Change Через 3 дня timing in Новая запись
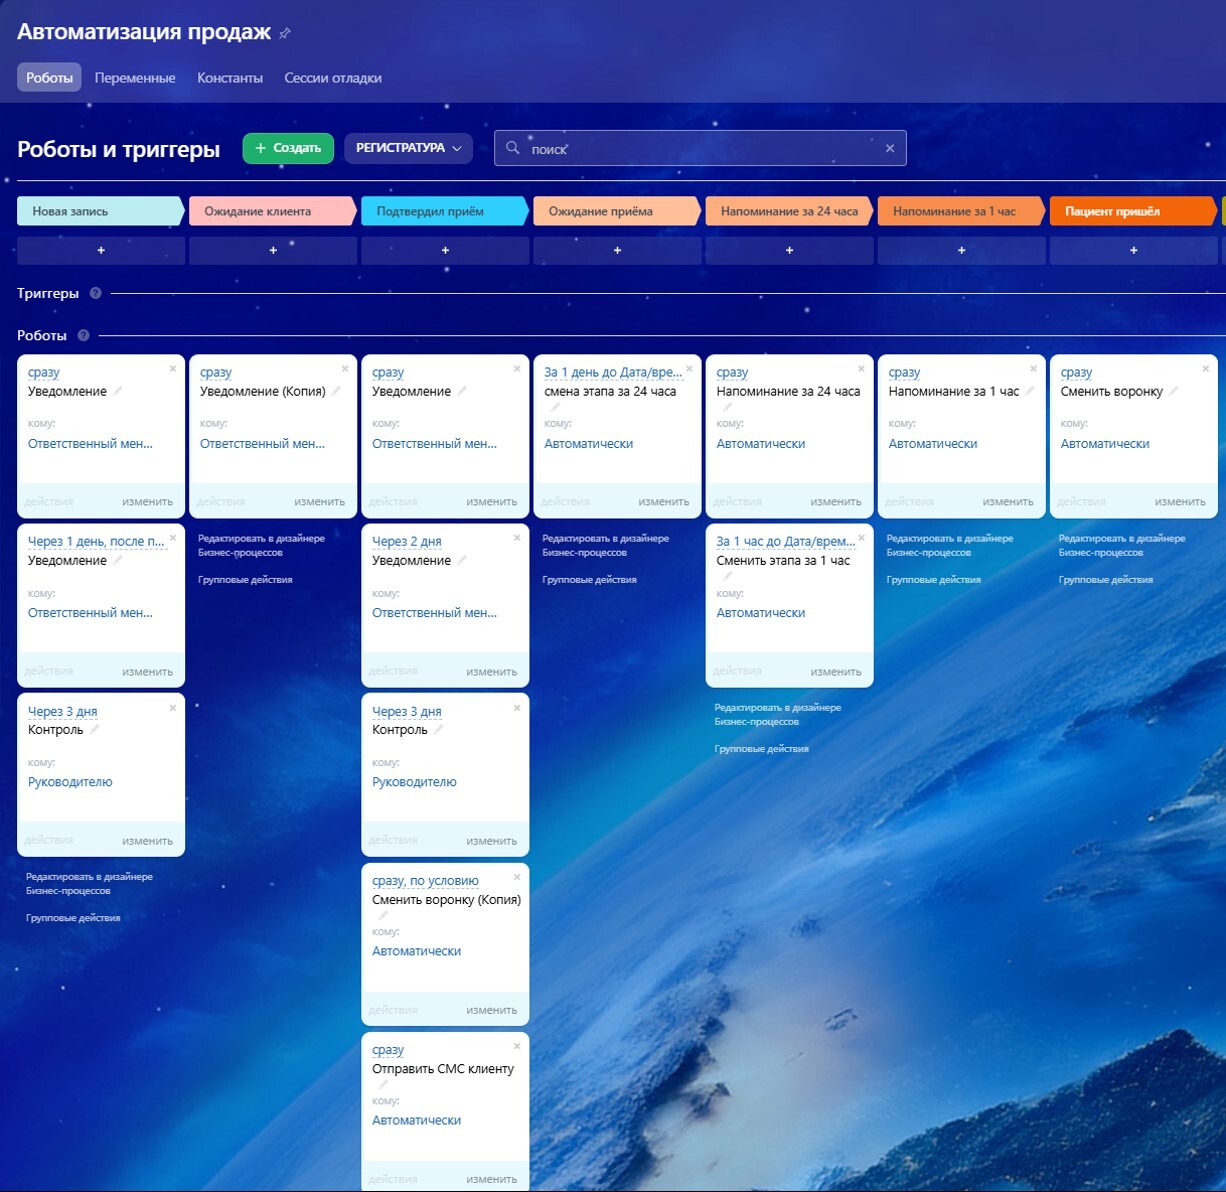 pyautogui.click(x=63, y=711)
